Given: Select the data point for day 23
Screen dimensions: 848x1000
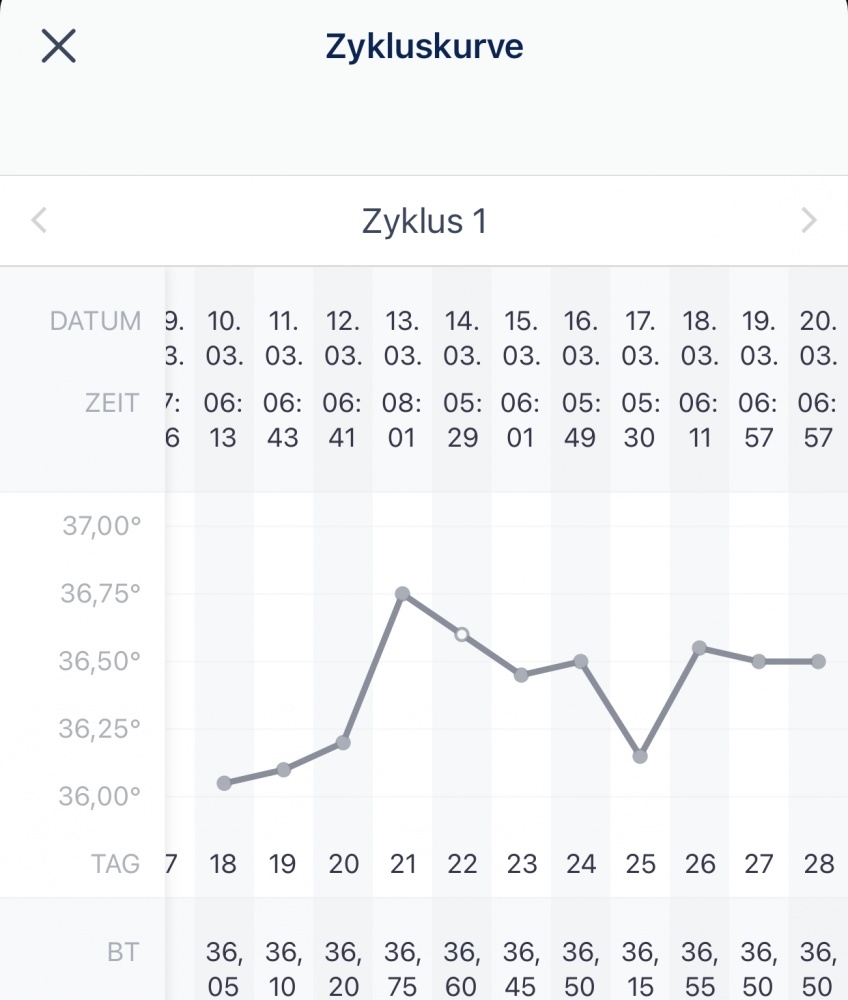Looking at the screenshot, I should coord(521,675).
